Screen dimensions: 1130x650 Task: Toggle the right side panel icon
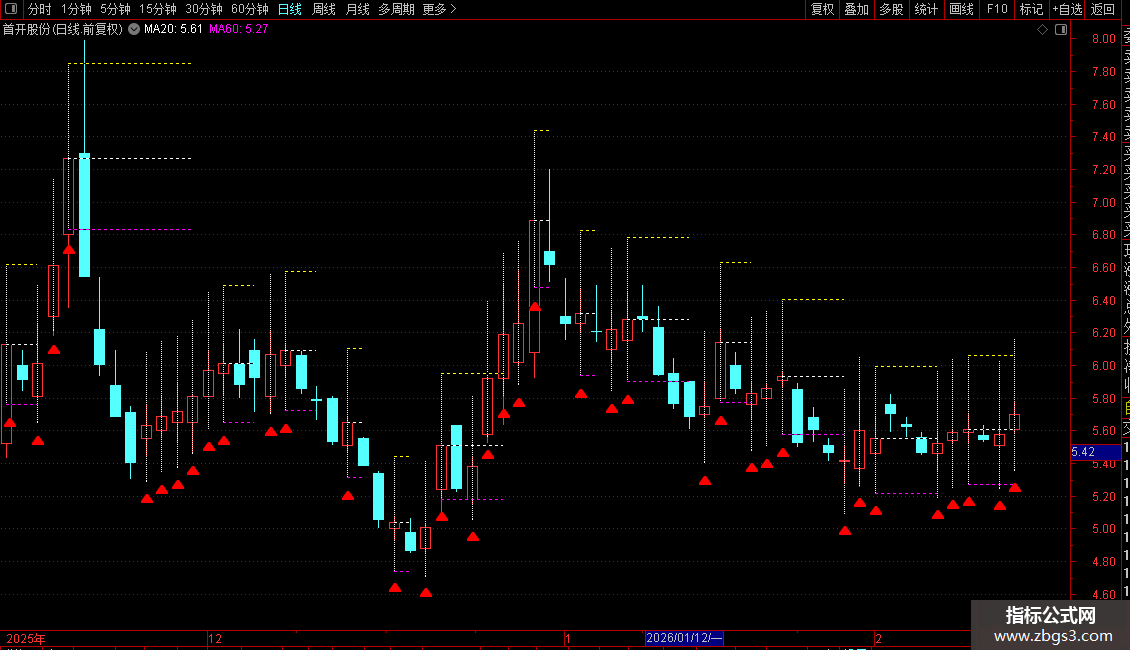pyautogui.click(x=1061, y=30)
